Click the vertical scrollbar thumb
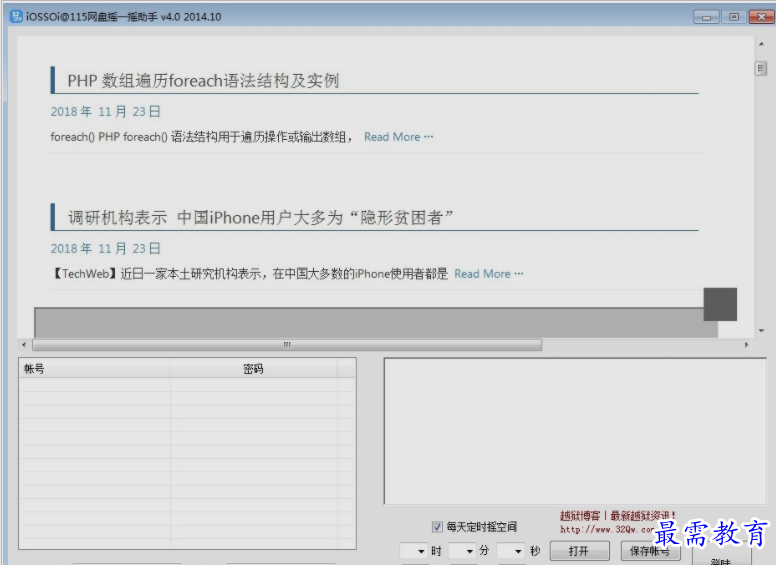Screen dimensions: 776x565 (x=761, y=68)
